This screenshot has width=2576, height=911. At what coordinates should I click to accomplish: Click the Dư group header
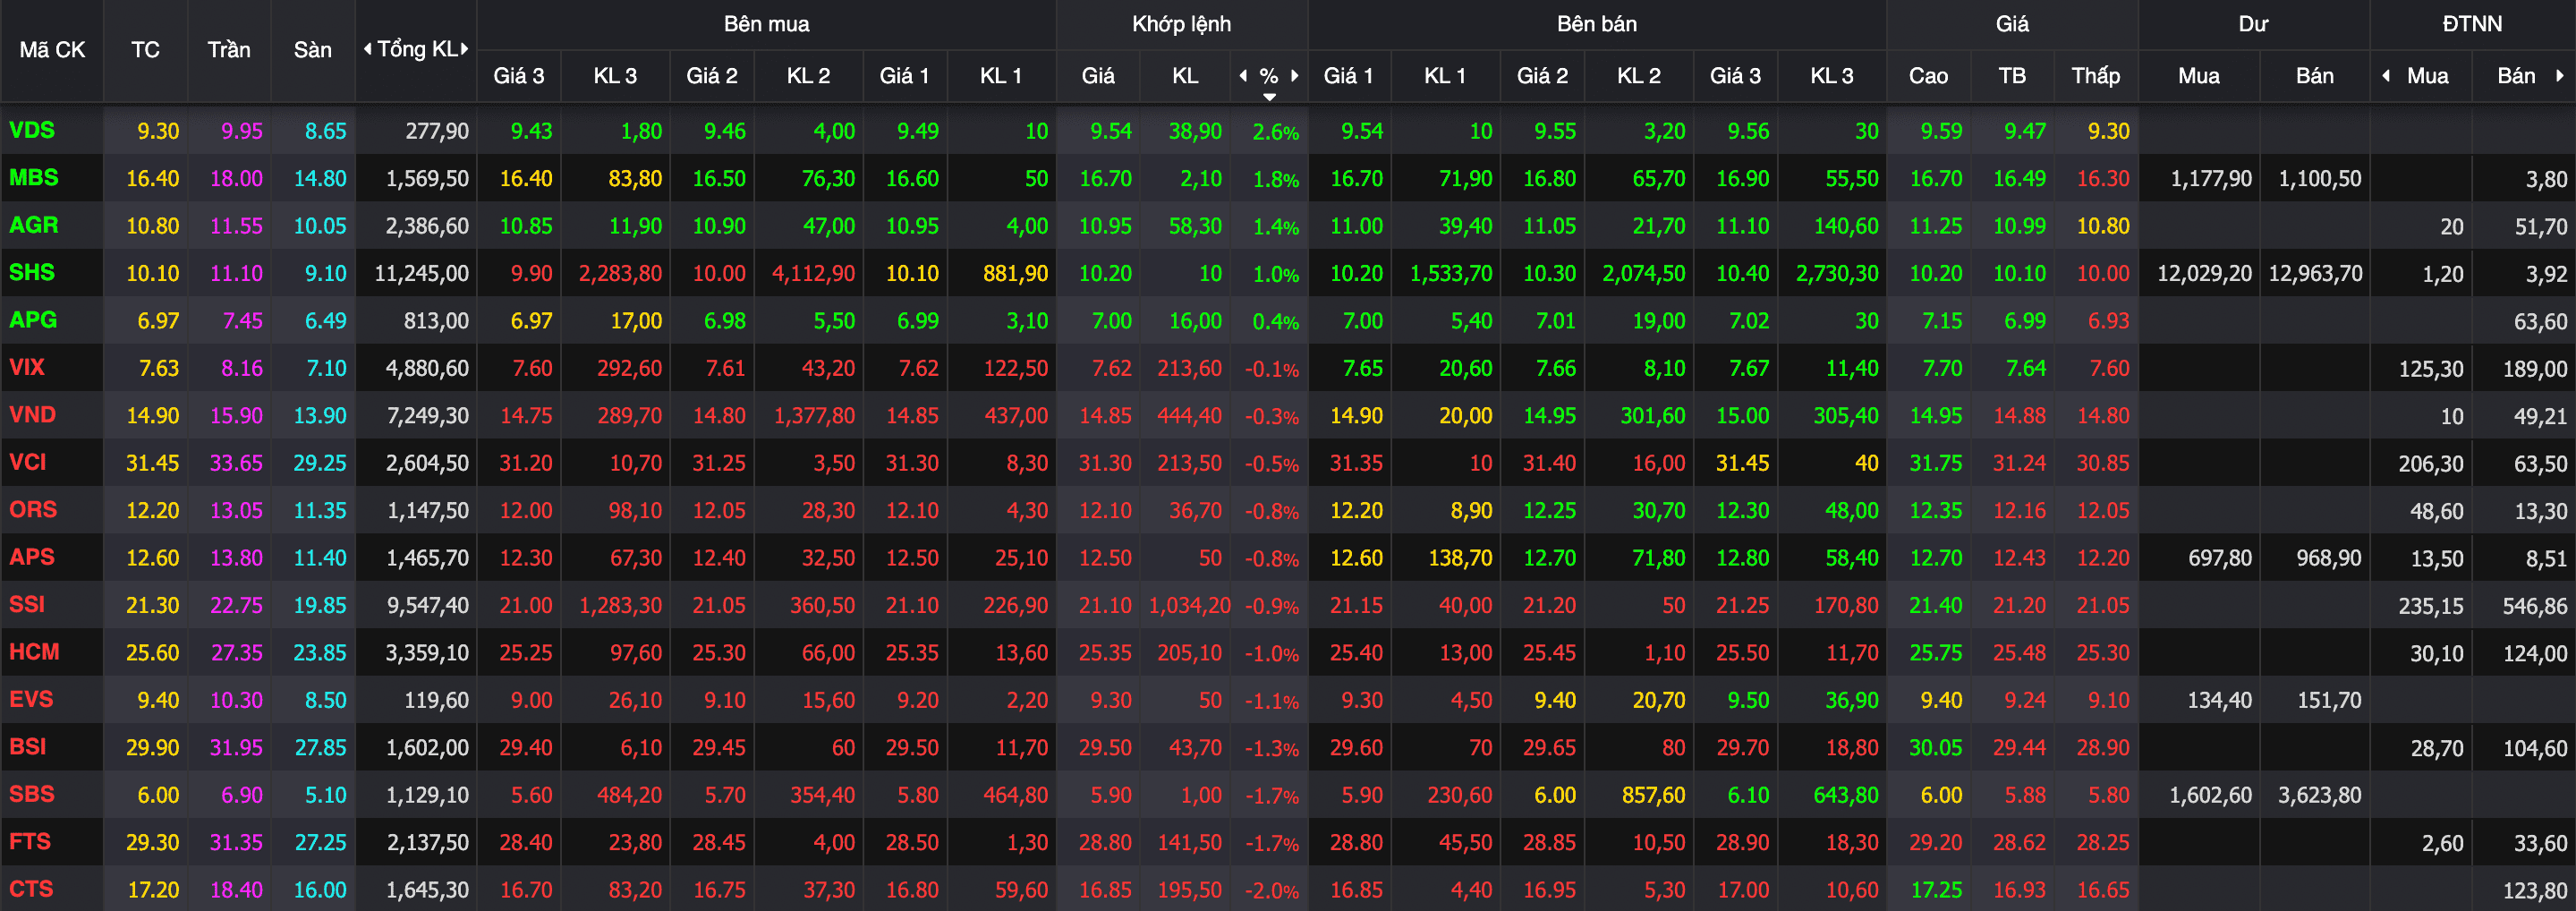click(2253, 24)
